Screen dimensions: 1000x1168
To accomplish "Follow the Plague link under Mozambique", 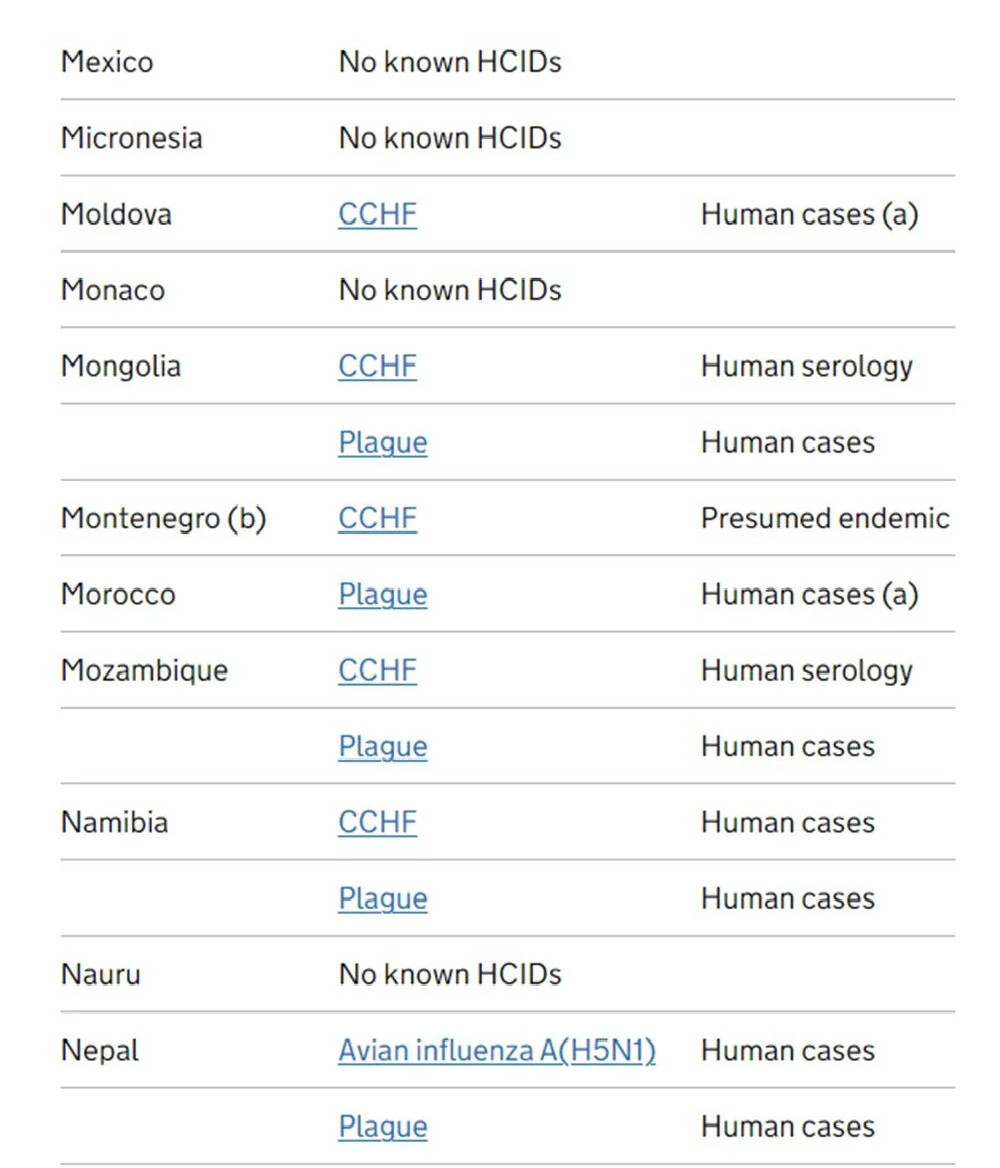I will 383,747.
